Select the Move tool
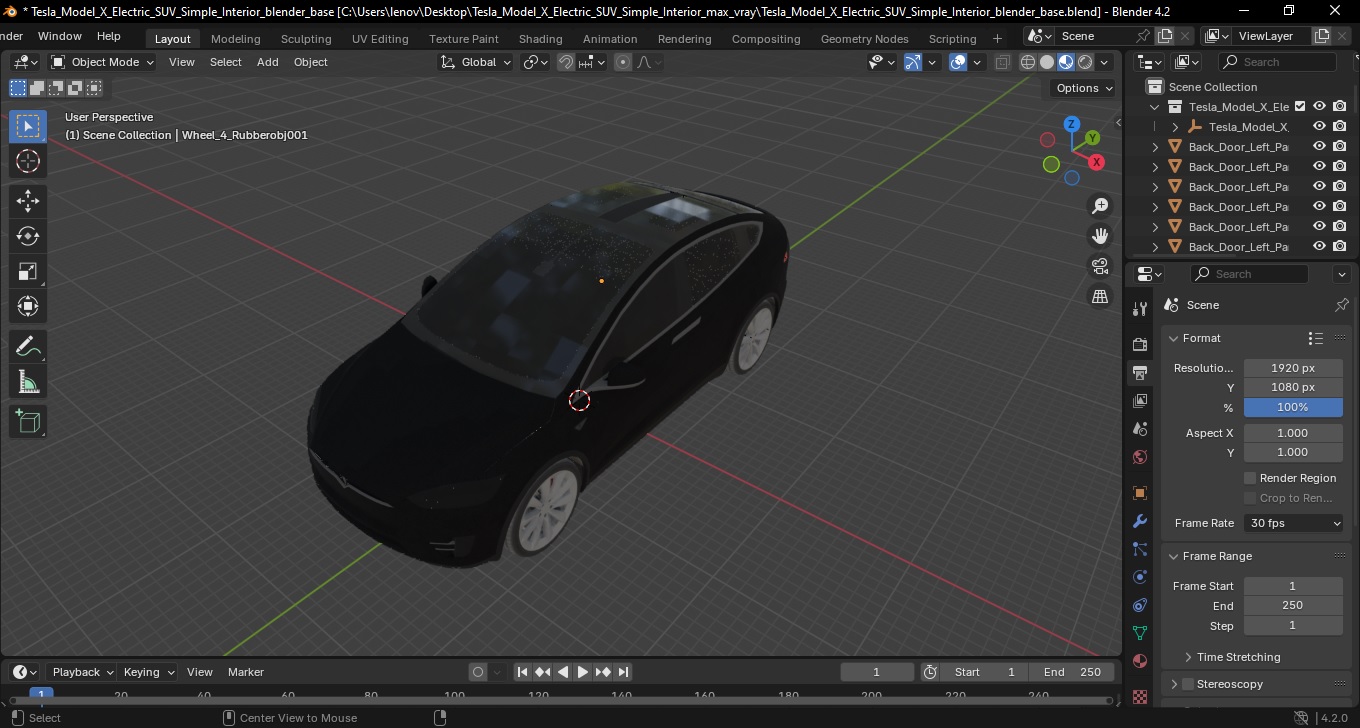 28,201
